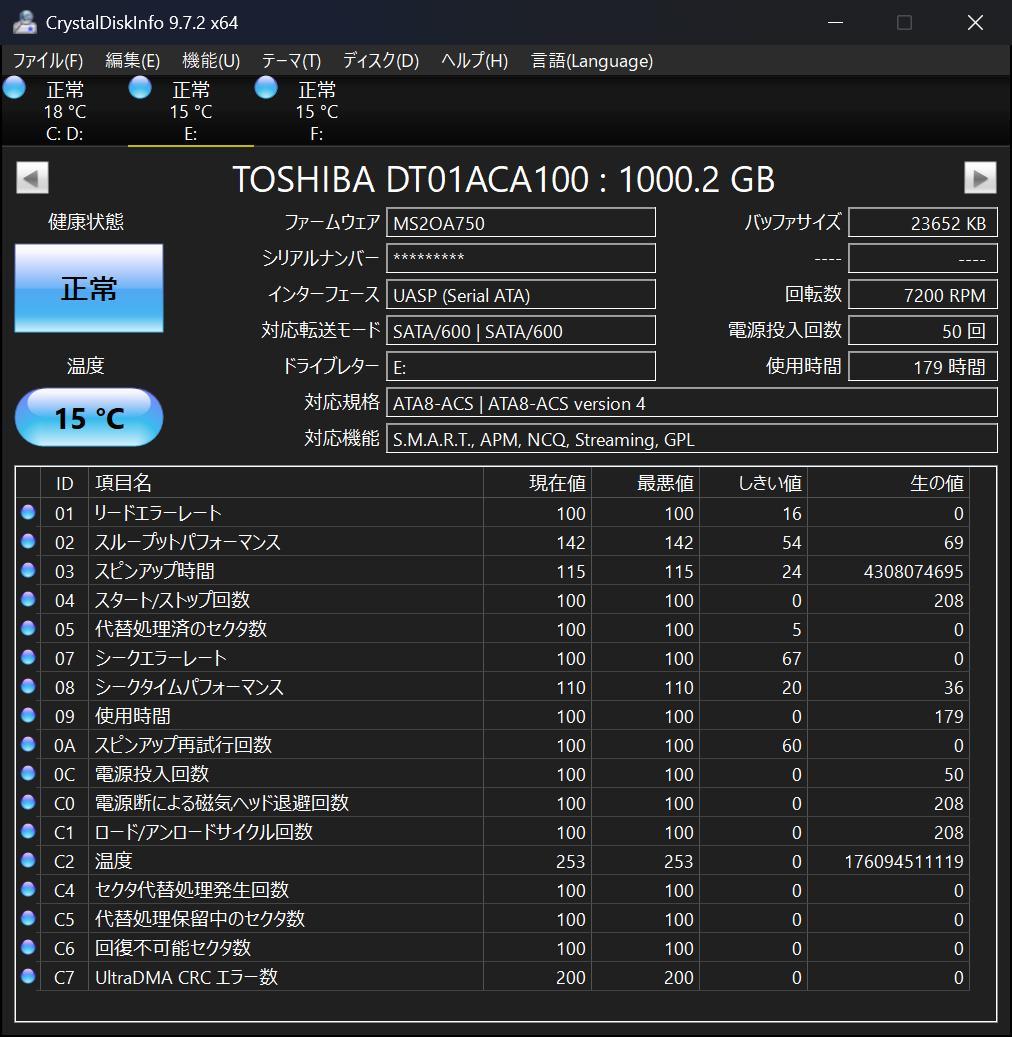Open the 機能(U) menu

(209, 60)
